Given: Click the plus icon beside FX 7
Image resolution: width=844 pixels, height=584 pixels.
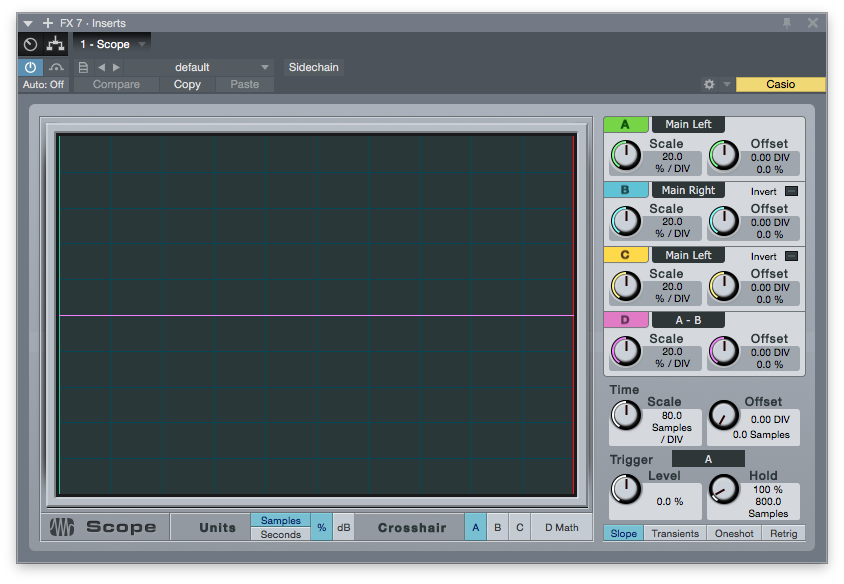Looking at the screenshot, I should pos(48,23).
